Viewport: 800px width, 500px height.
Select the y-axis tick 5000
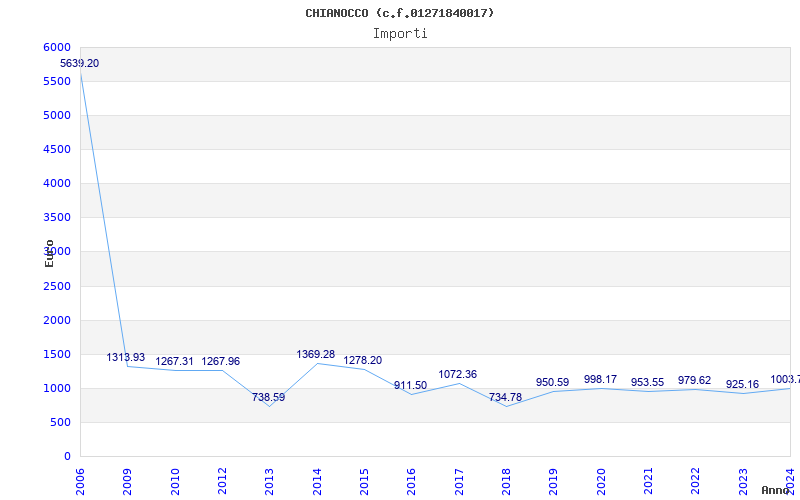57,115
